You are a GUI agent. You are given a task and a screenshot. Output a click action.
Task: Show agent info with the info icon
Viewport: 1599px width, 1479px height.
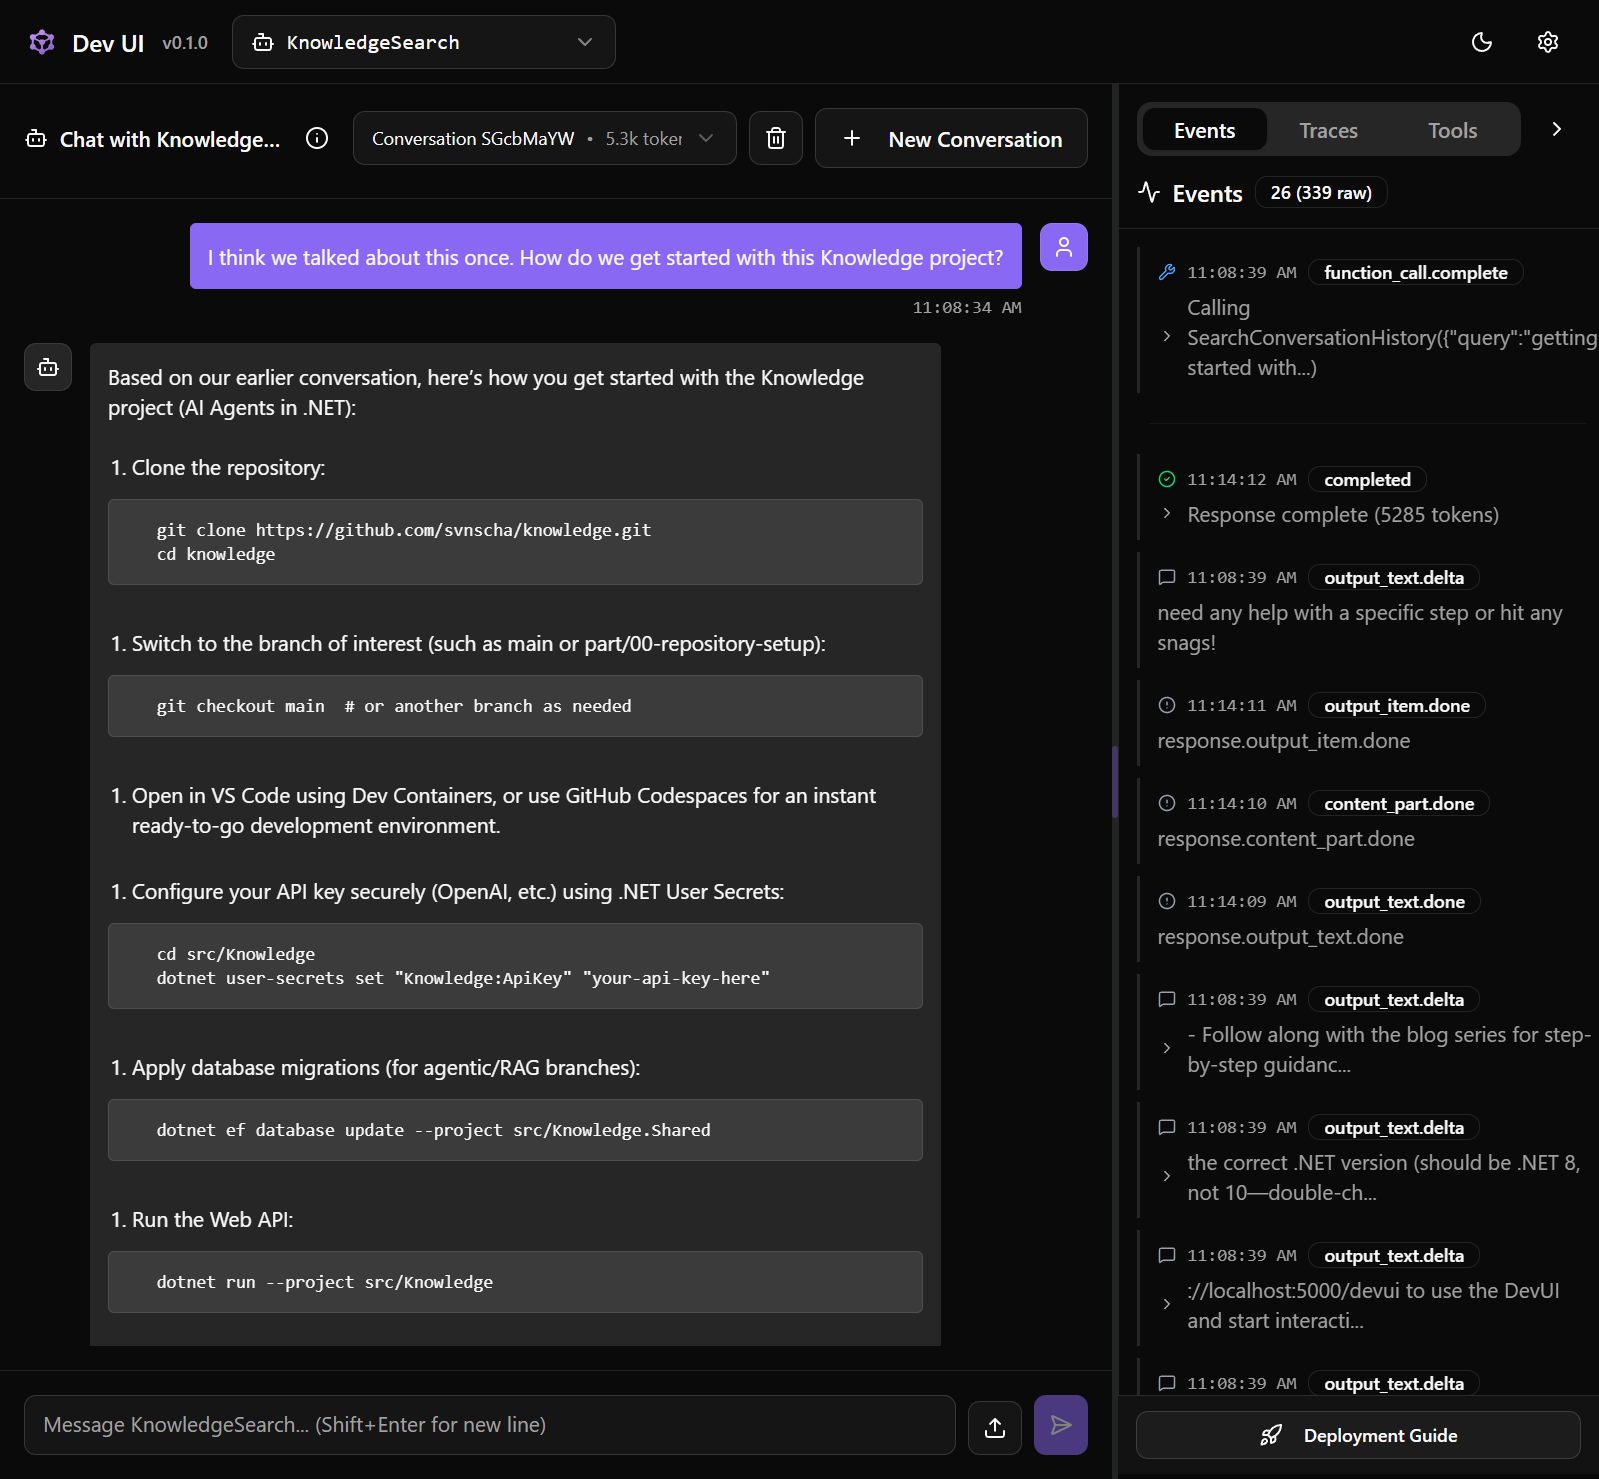[x=317, y=138]
